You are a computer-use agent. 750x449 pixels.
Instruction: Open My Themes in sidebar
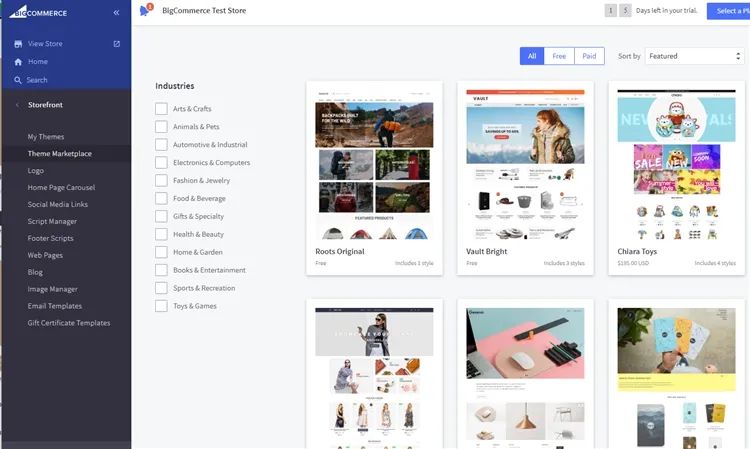coord(46,137)
